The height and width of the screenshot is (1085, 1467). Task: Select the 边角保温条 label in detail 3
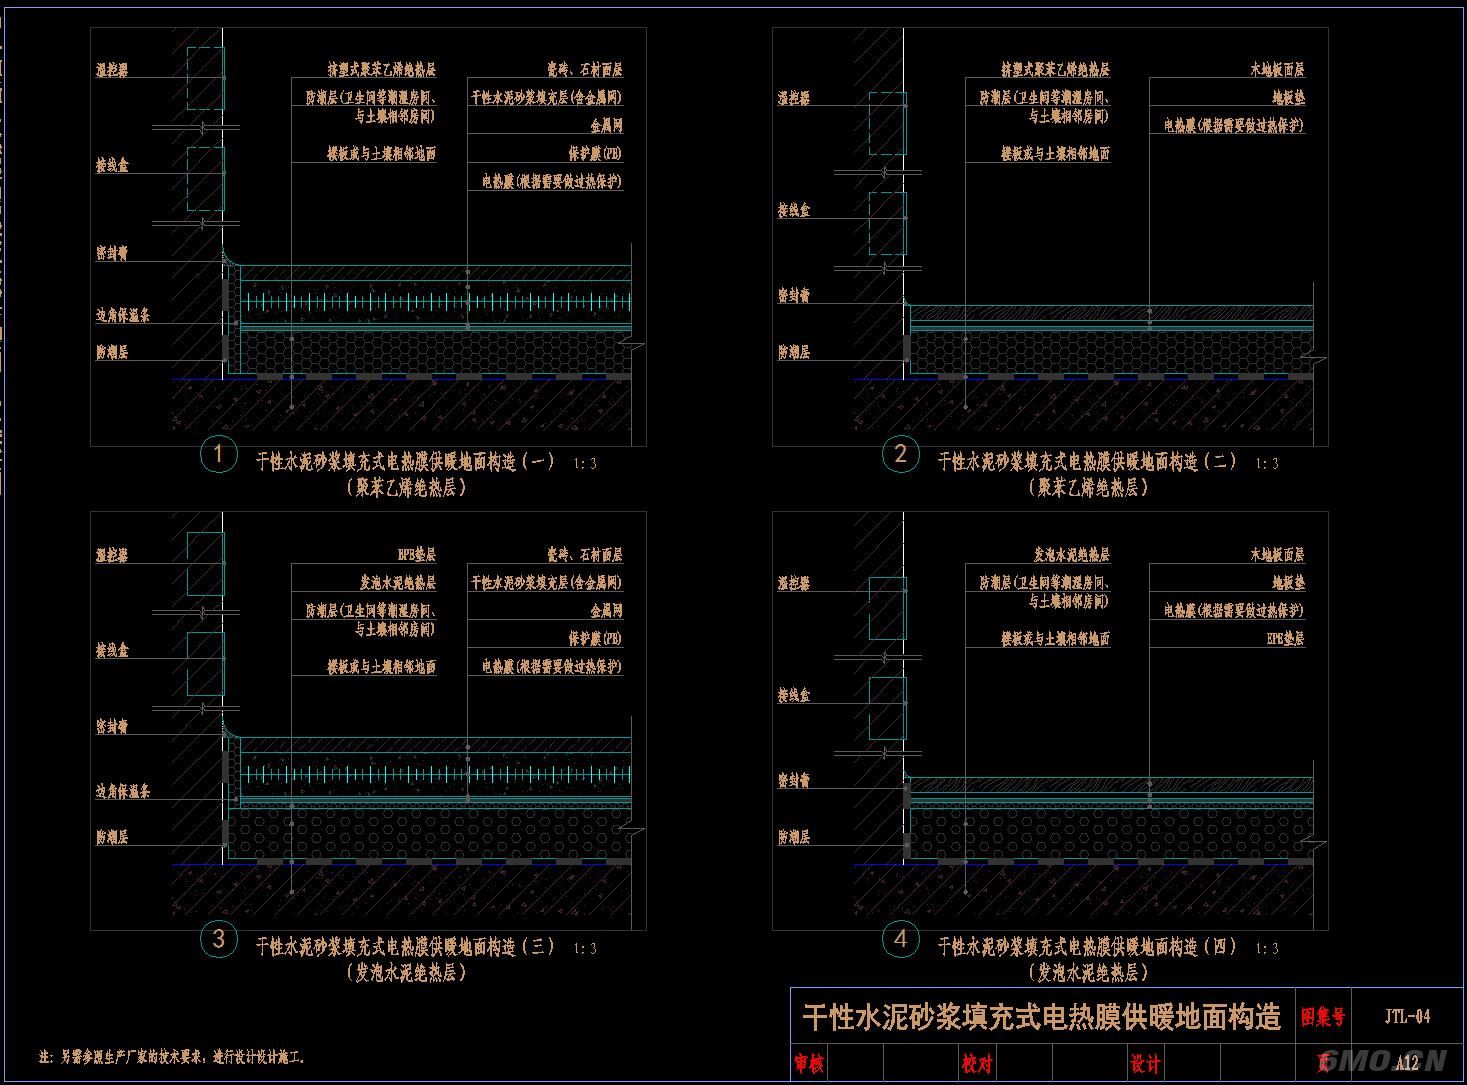(123, 791)
